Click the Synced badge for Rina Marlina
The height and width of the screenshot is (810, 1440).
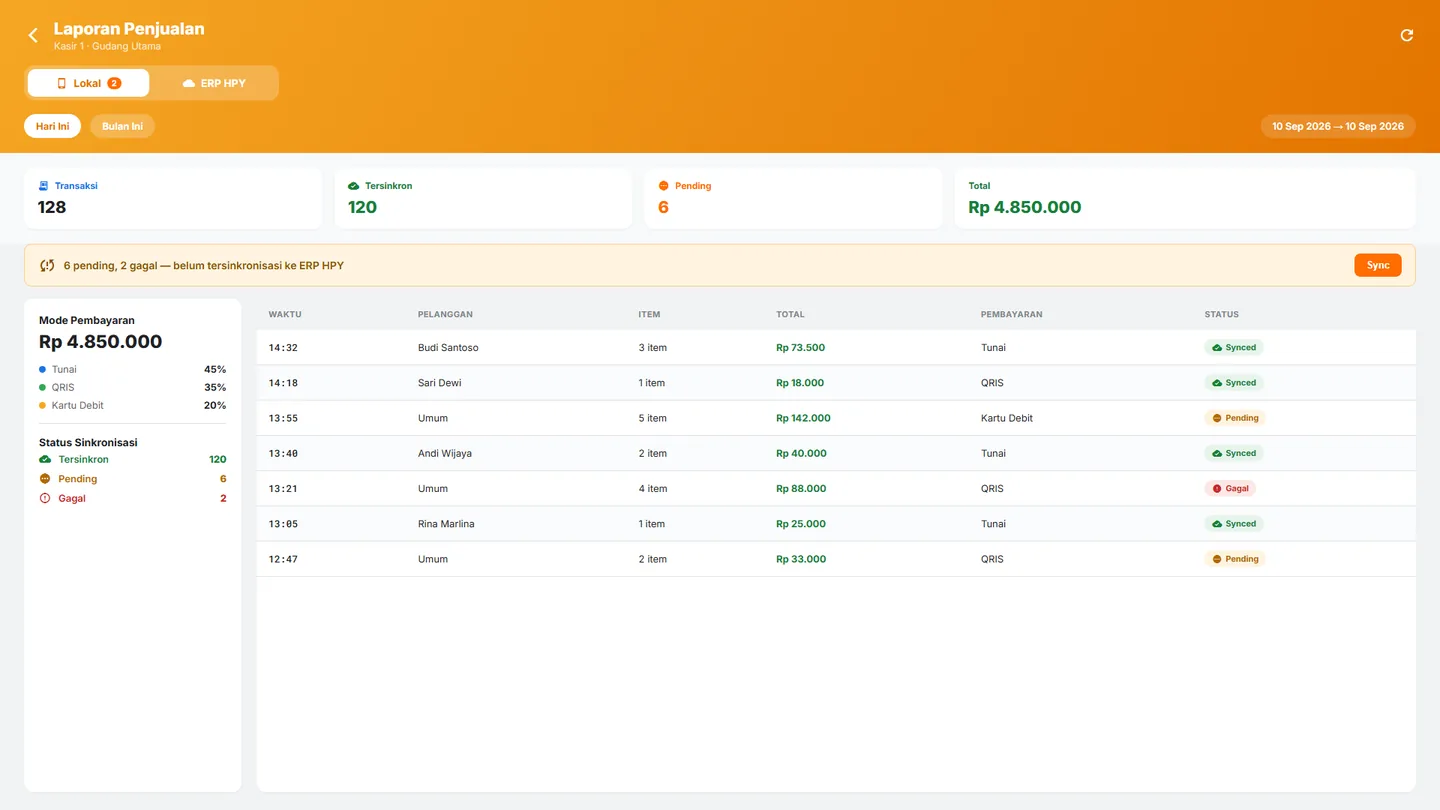(x=1234, y=524)
